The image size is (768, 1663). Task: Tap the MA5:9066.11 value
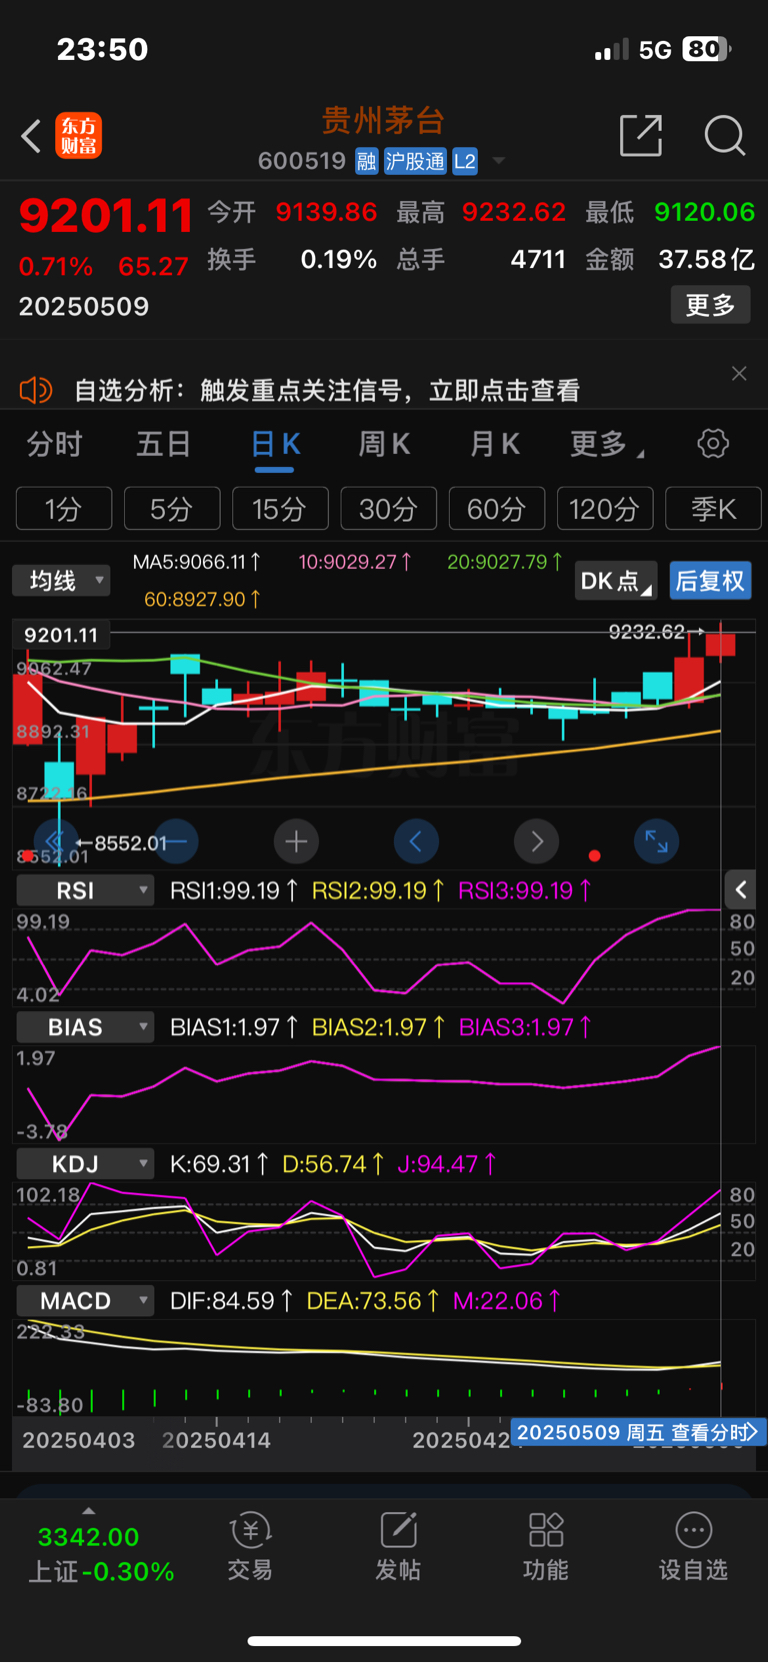197,562
